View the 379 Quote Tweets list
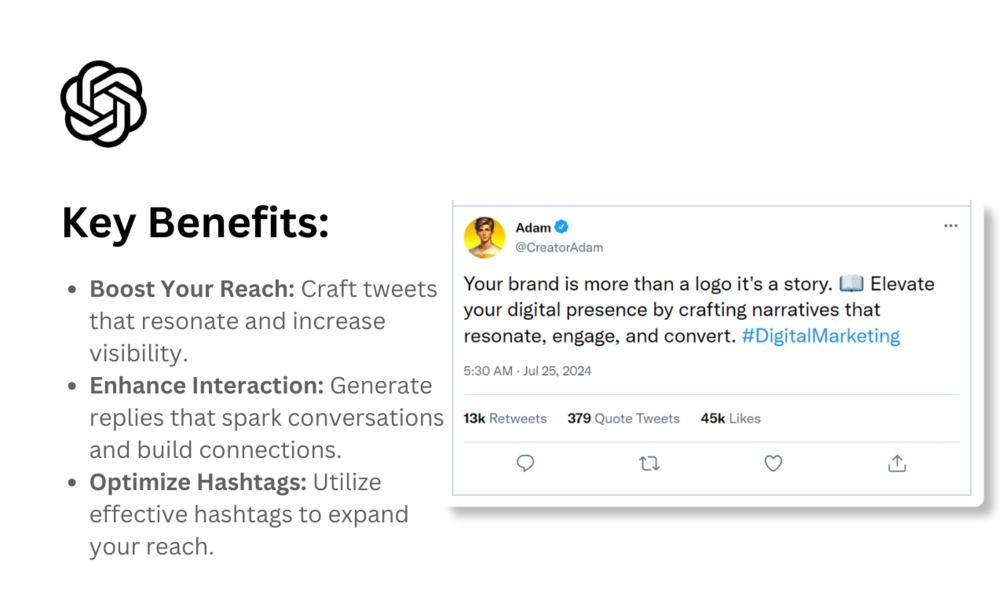This screenshot has height=604, width=1005. (x=623, y=419)
